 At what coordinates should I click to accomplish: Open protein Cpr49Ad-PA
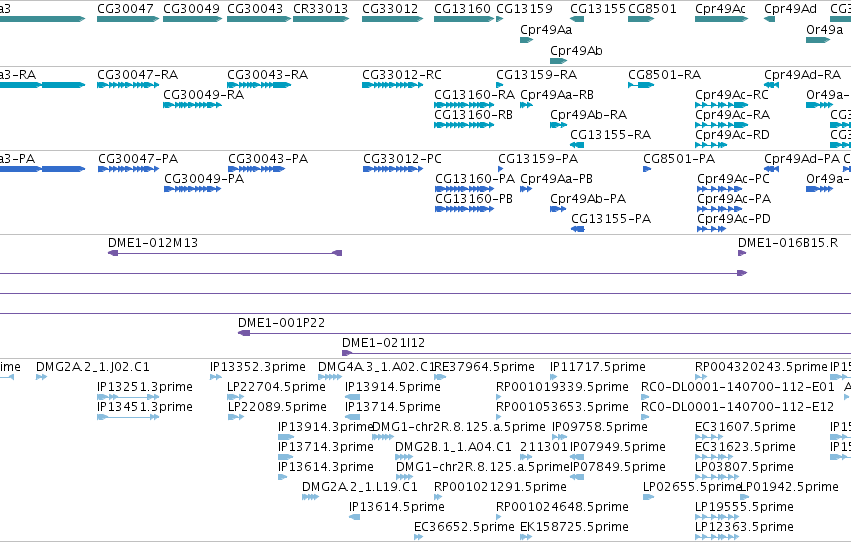coord(771,169)
